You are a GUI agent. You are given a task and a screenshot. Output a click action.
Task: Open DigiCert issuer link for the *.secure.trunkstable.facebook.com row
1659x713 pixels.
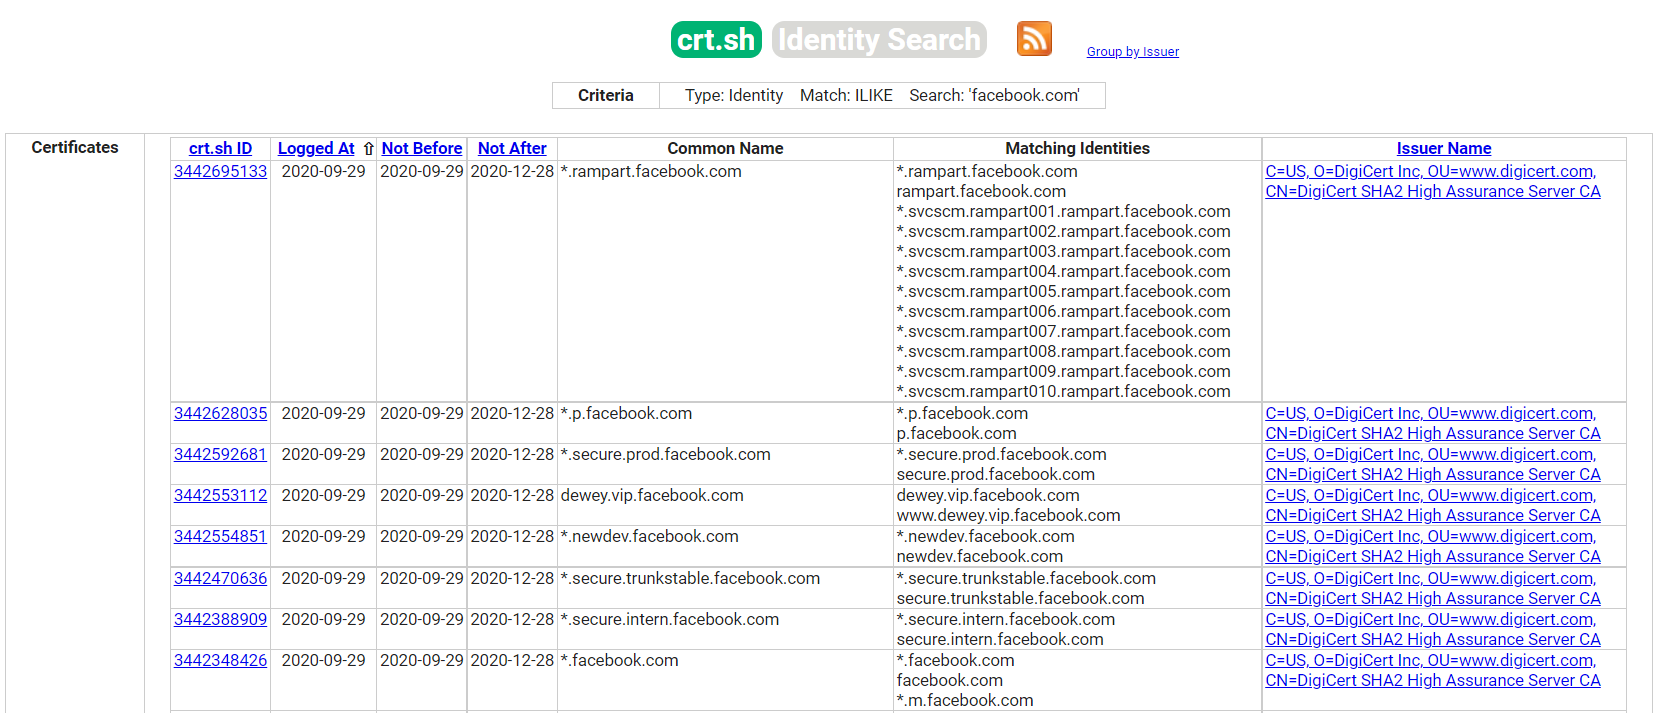pyautogui.click(x=1433, y=588)
